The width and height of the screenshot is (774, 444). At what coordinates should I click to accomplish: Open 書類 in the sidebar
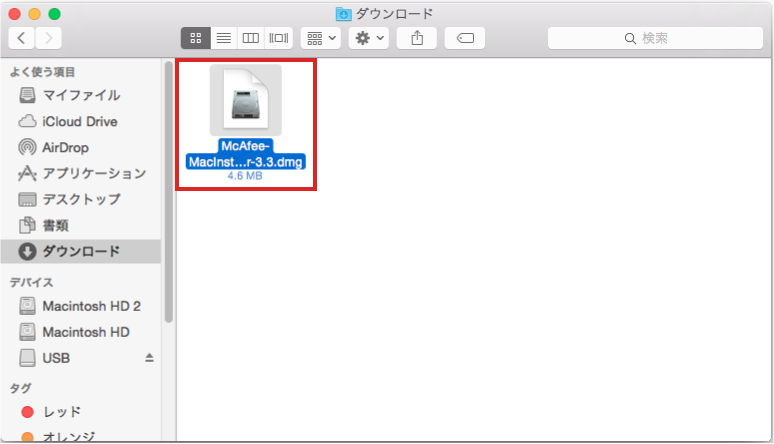click(x=80, y=225)
